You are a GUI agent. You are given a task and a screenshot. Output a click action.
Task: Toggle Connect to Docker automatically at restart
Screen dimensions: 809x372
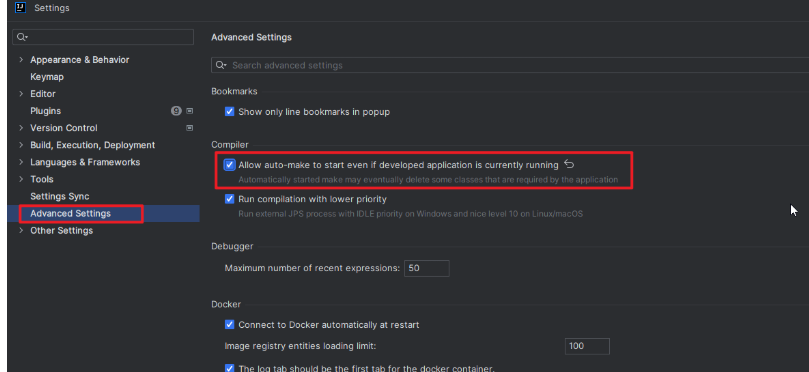(x=230, y=325)
